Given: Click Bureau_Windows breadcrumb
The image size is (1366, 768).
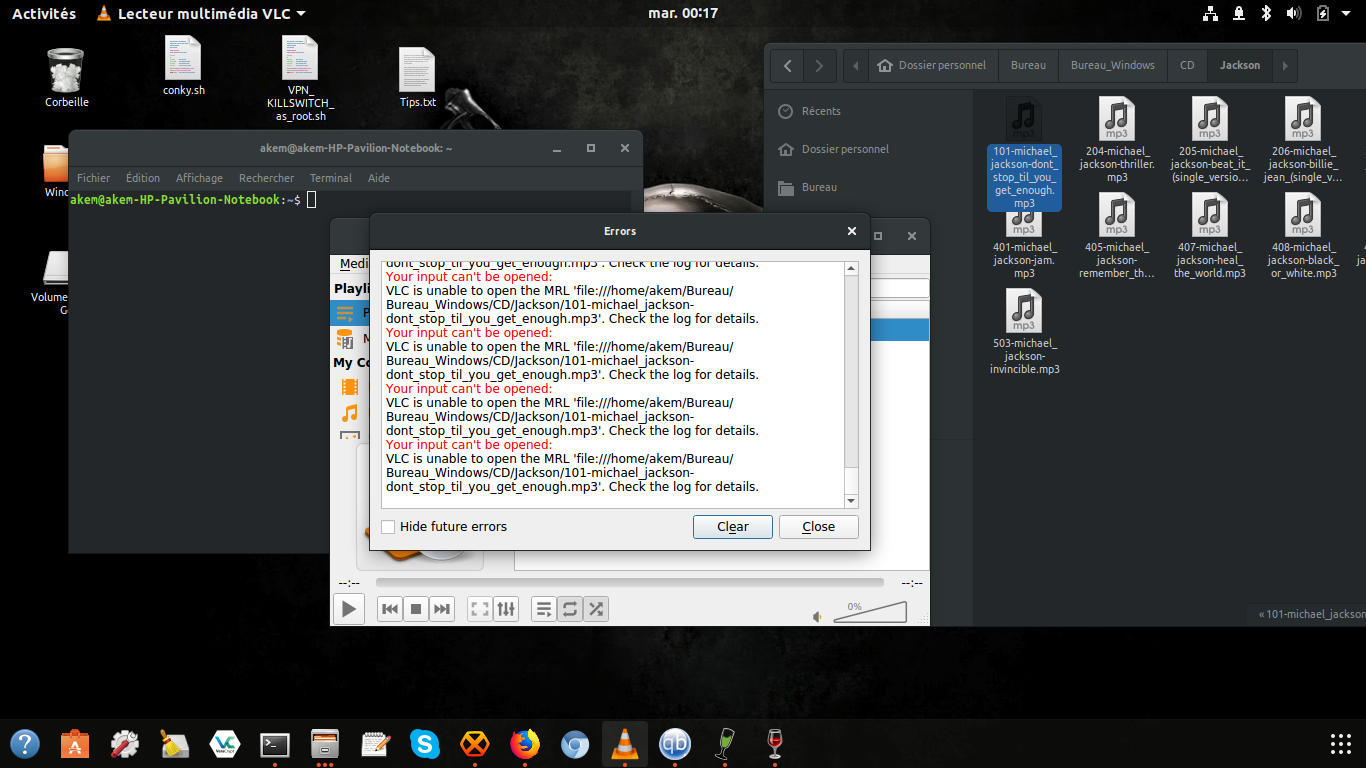Looking at the screenshot, I should pos(1113,65).
